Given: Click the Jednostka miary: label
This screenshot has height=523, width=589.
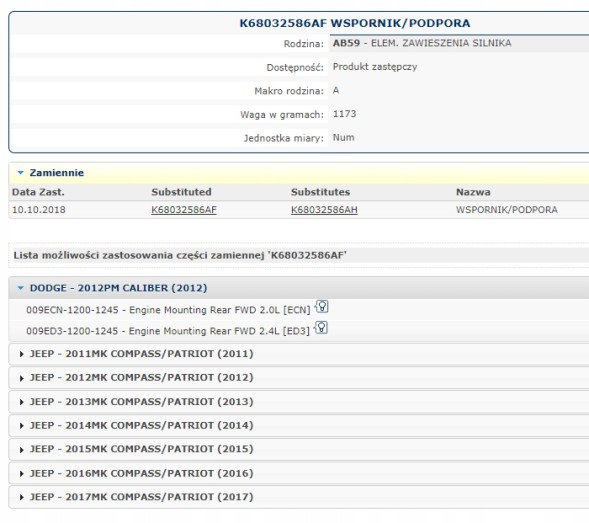Looking at the screenshot, I should click(284, 138).
